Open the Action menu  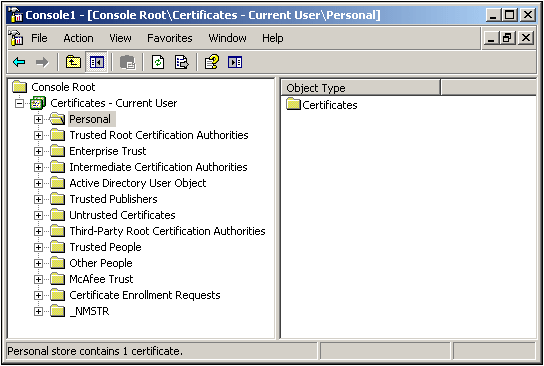pos(78,38)
